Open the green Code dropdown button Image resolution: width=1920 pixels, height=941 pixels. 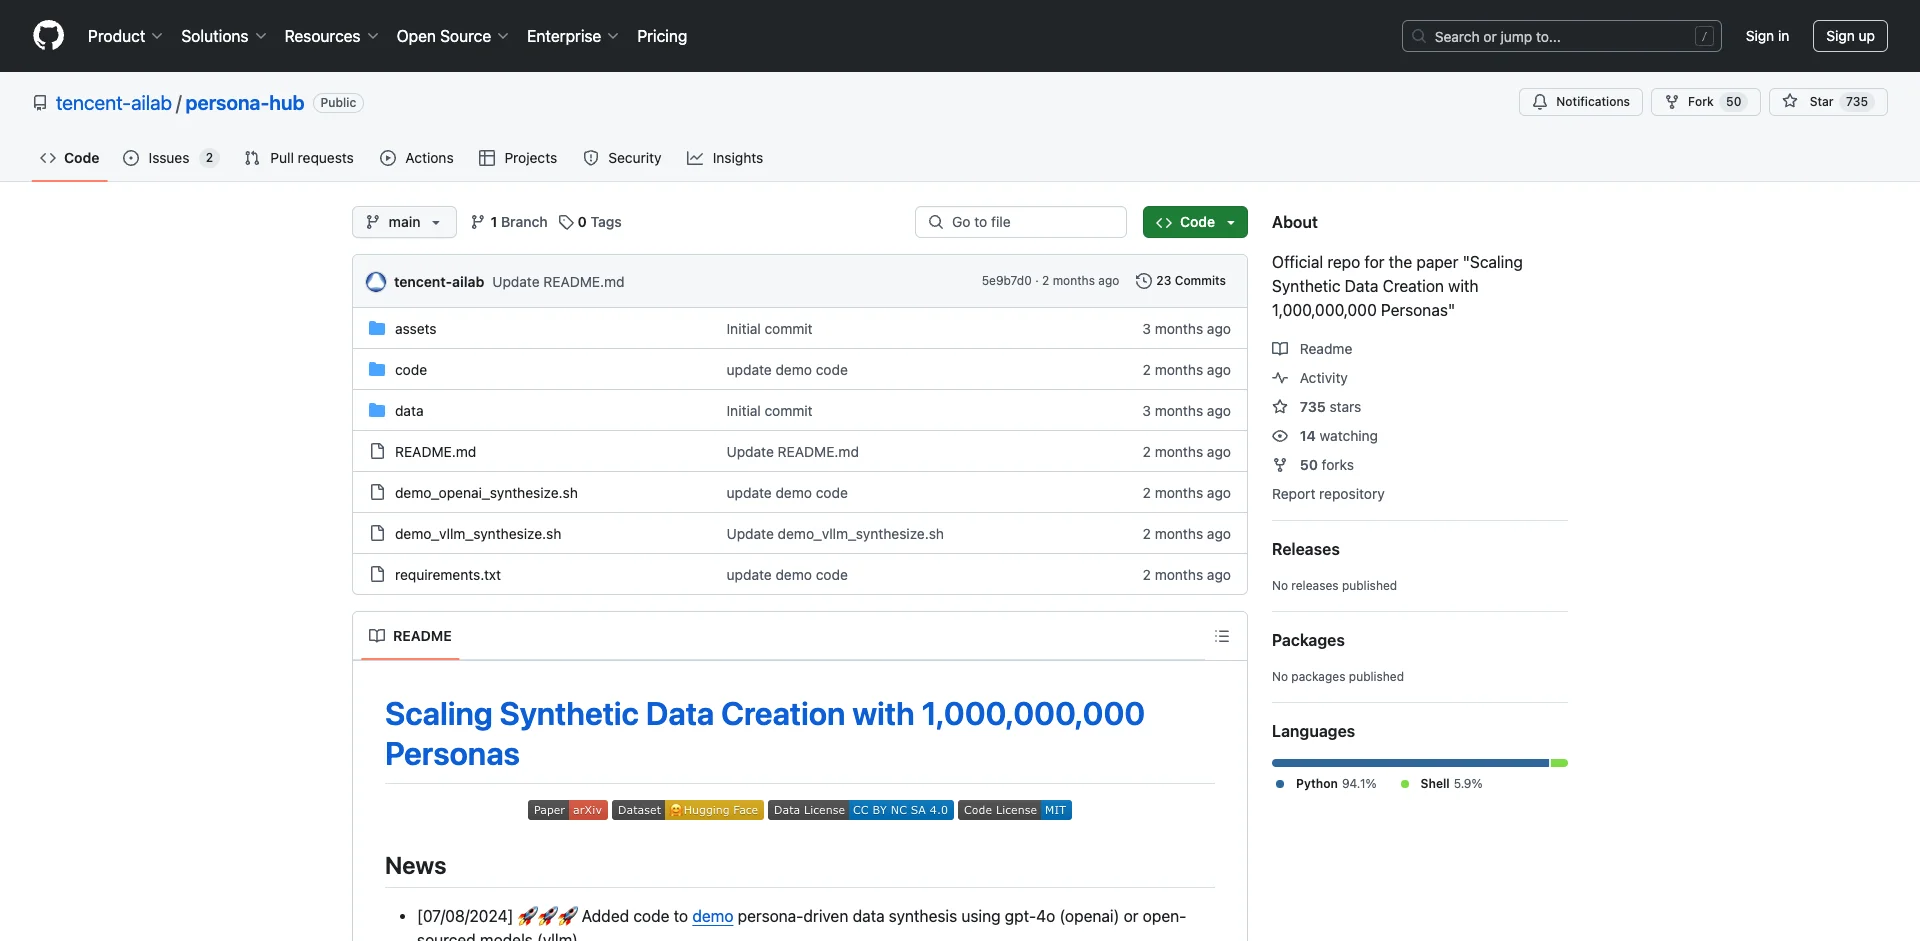tap(1195, 222)
